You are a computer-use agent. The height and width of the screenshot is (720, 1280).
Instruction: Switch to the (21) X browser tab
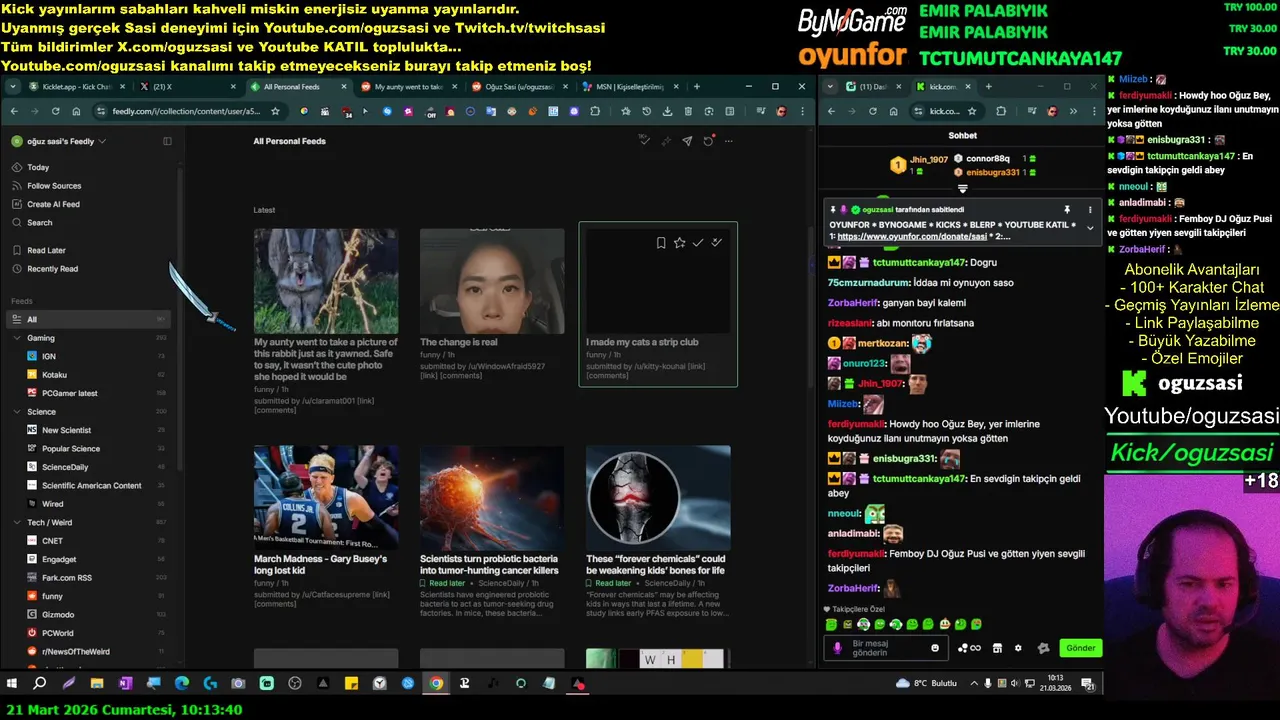tap(185, 87)
